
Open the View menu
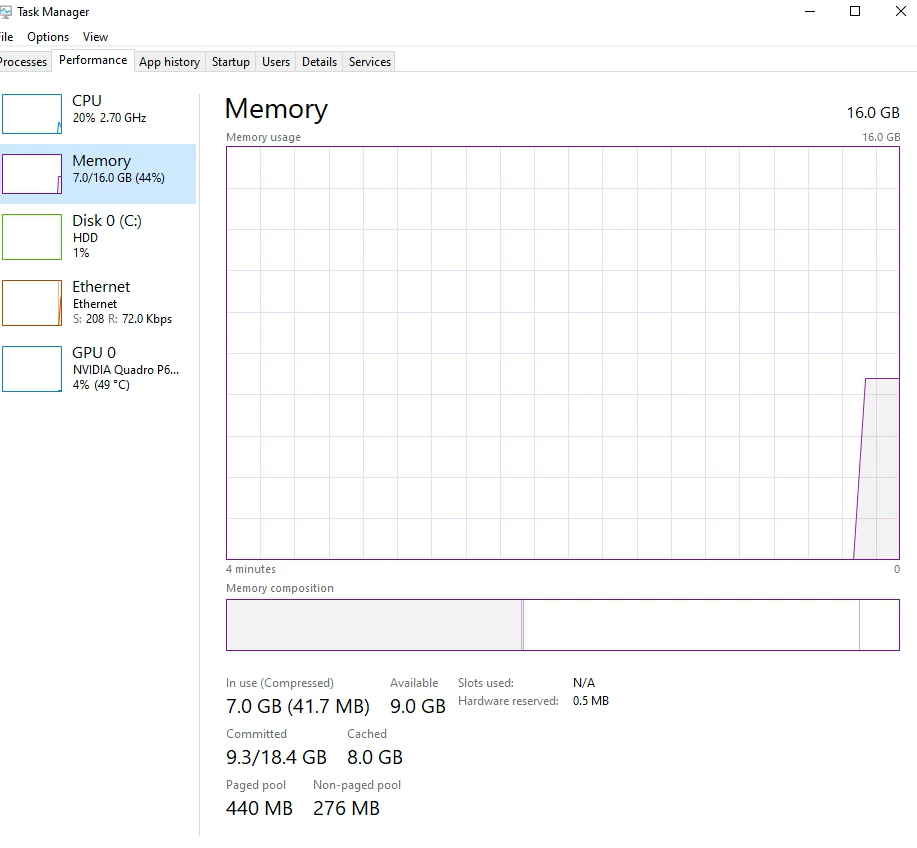[95, 37]
